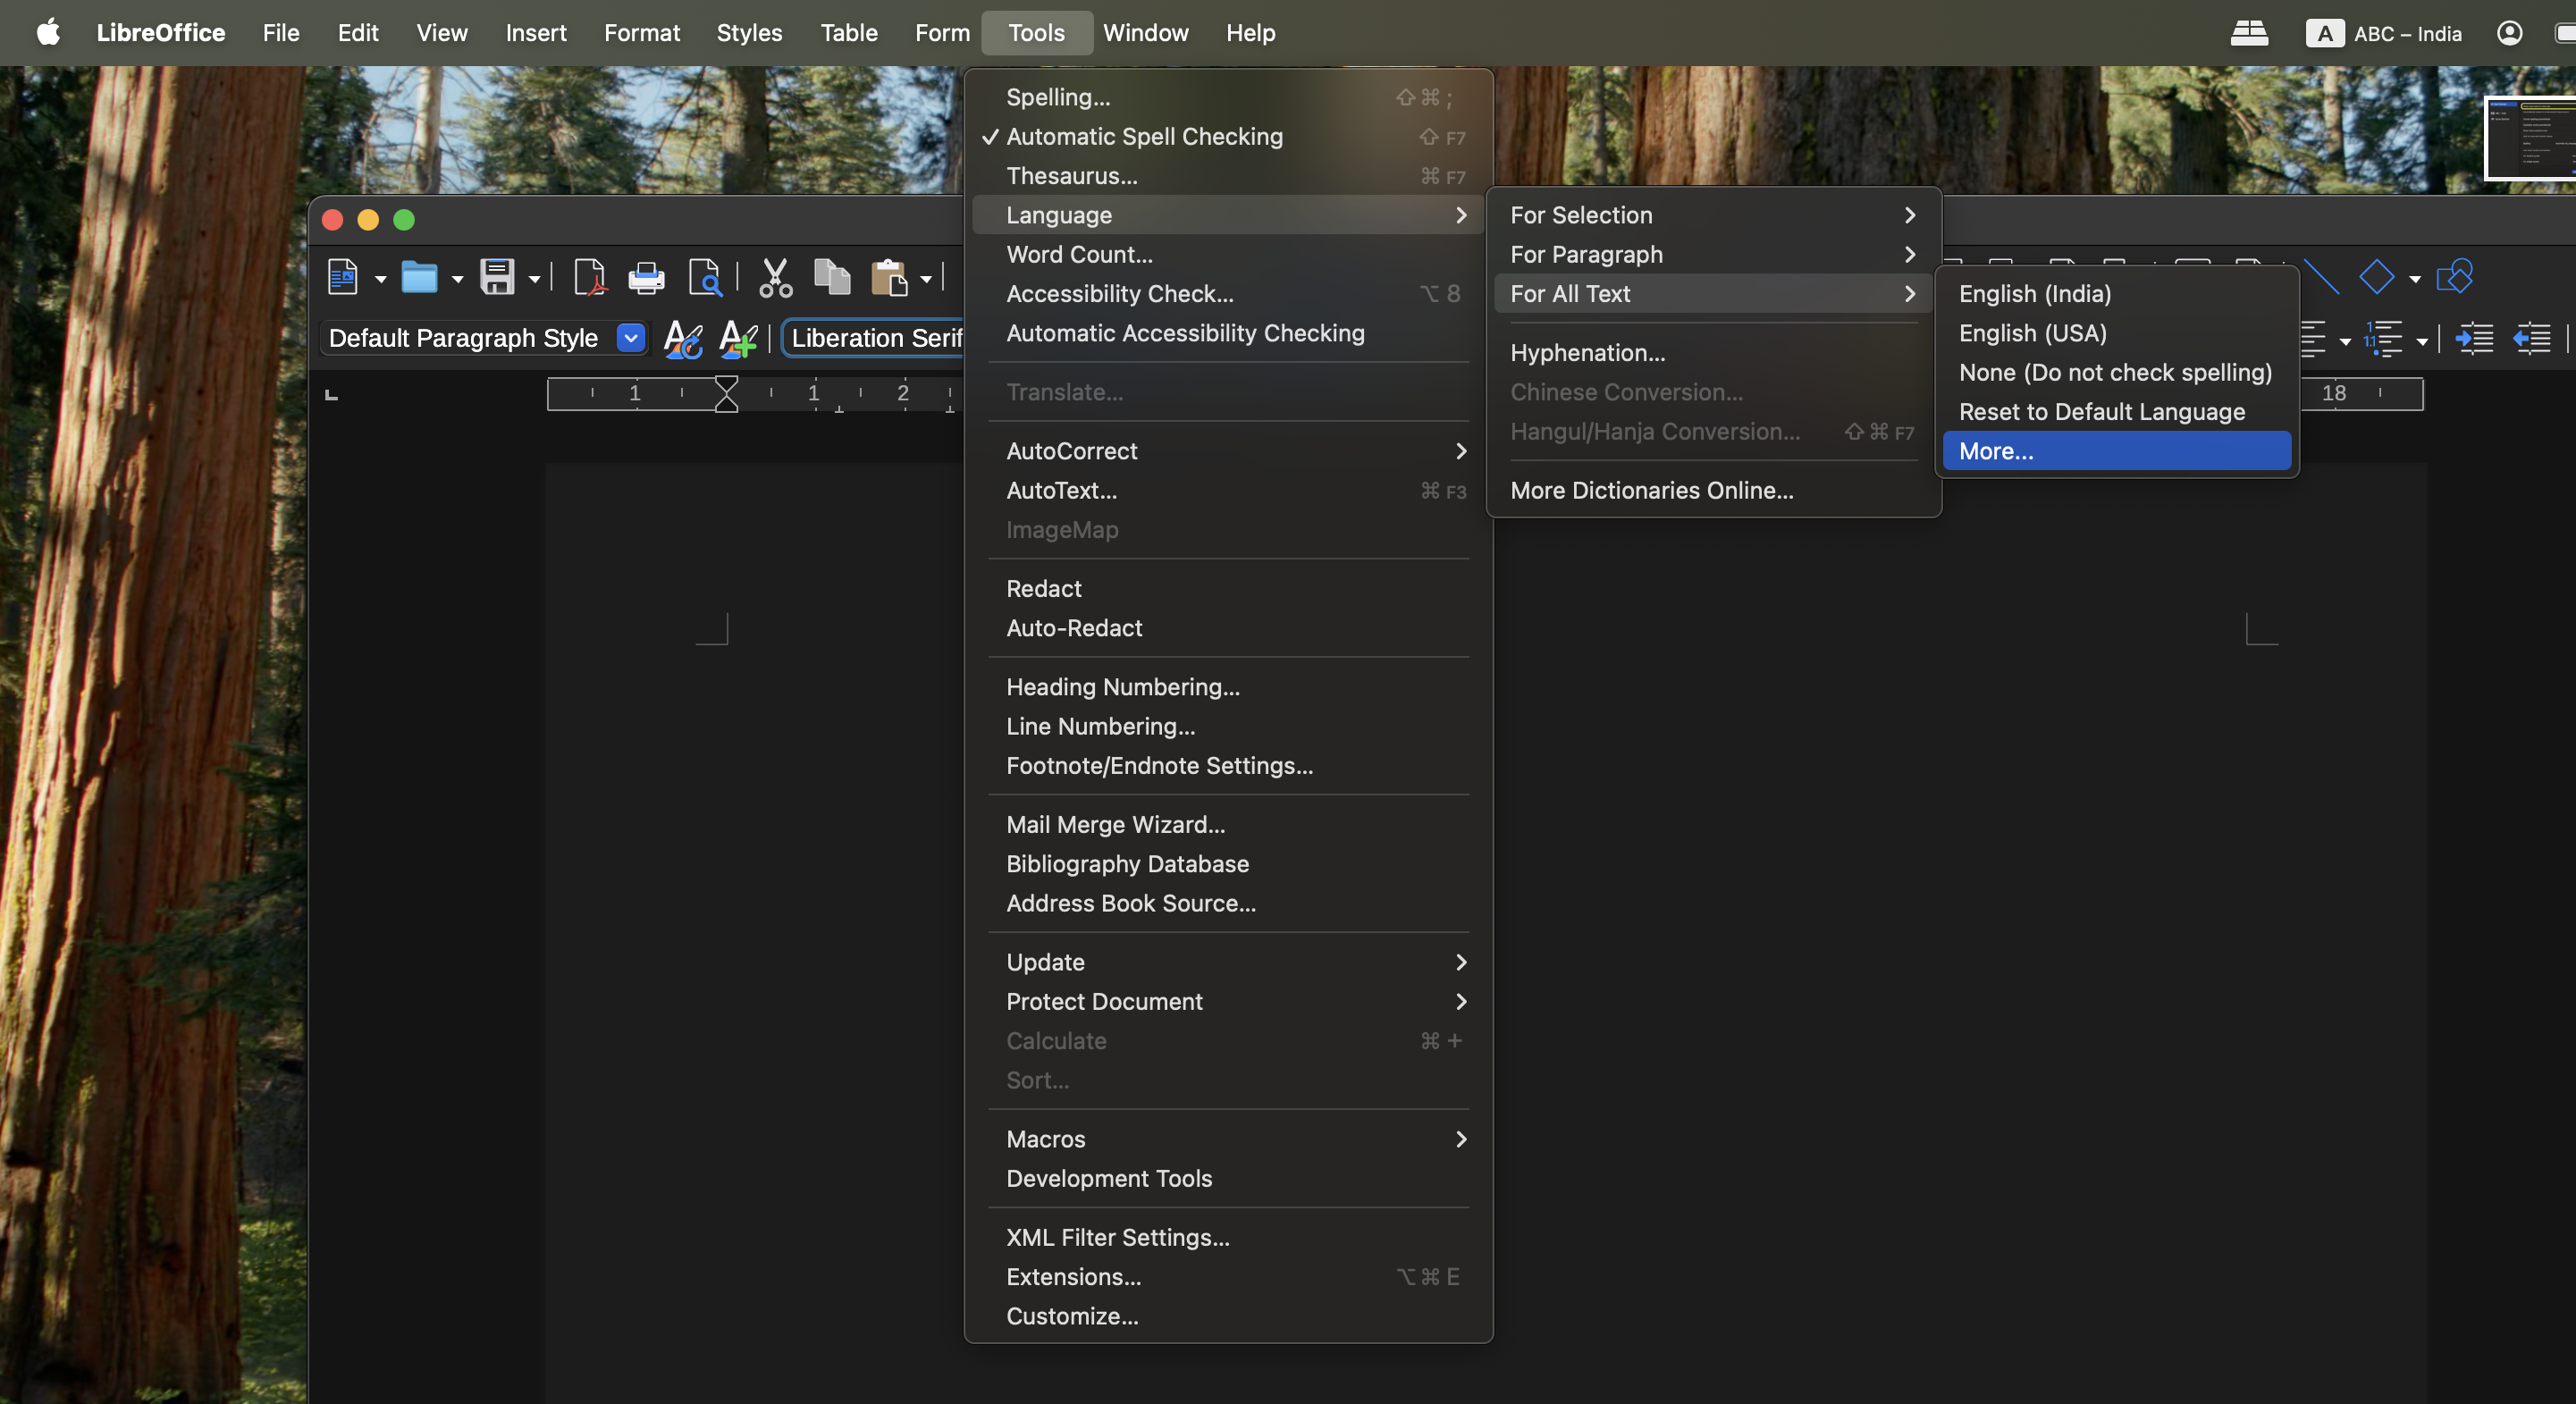Click the window thumbnail behind at top-right
The width and height of the screenshot is (2576, 1404).
[x=2530, y=138]
